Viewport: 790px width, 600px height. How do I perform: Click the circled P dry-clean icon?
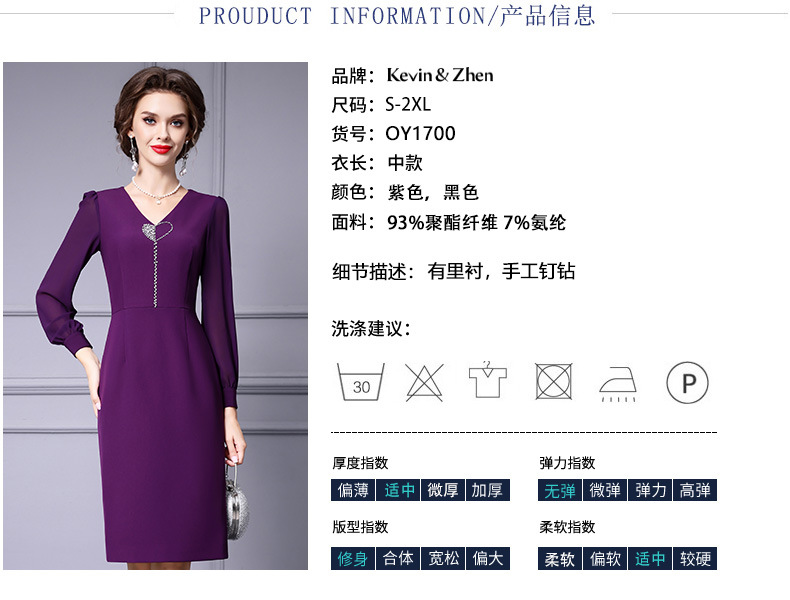[x=687, y=383]
